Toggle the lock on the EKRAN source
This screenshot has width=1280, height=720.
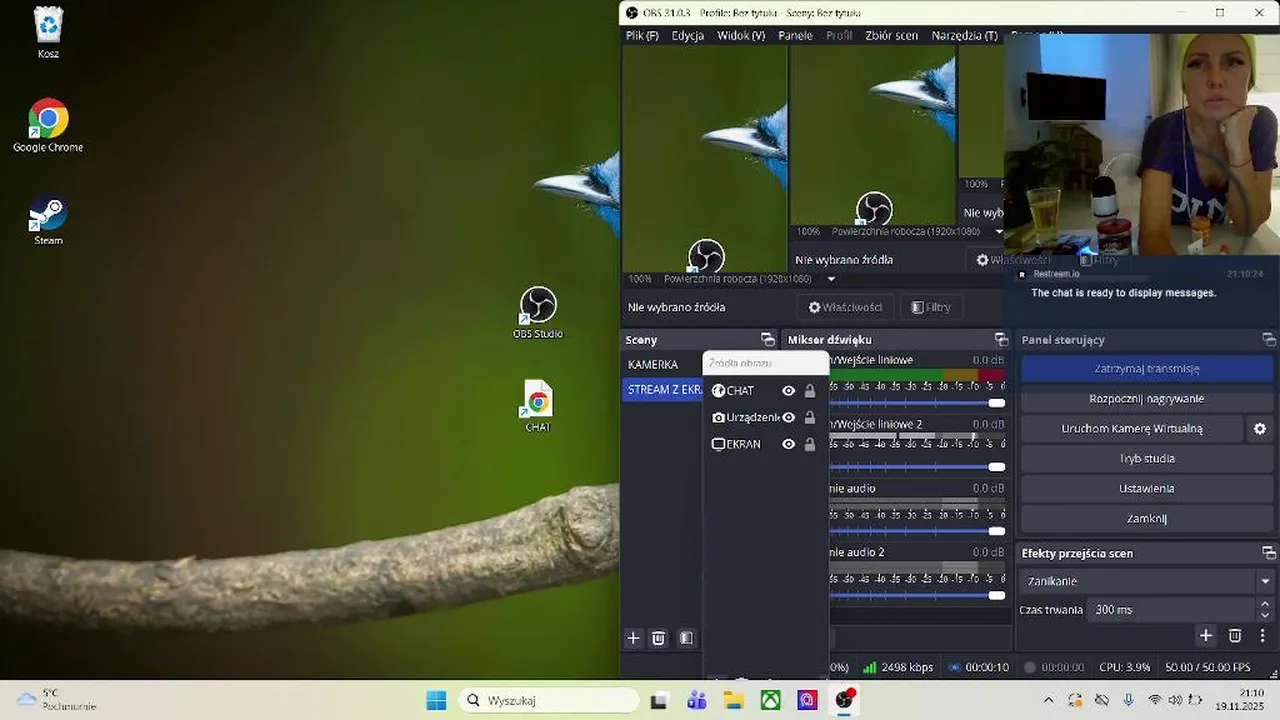pyautogui.click(x=810, y=444)
